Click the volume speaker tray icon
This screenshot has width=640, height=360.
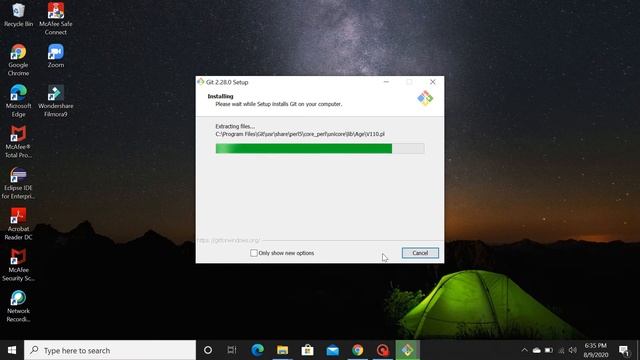click(573, 350)
